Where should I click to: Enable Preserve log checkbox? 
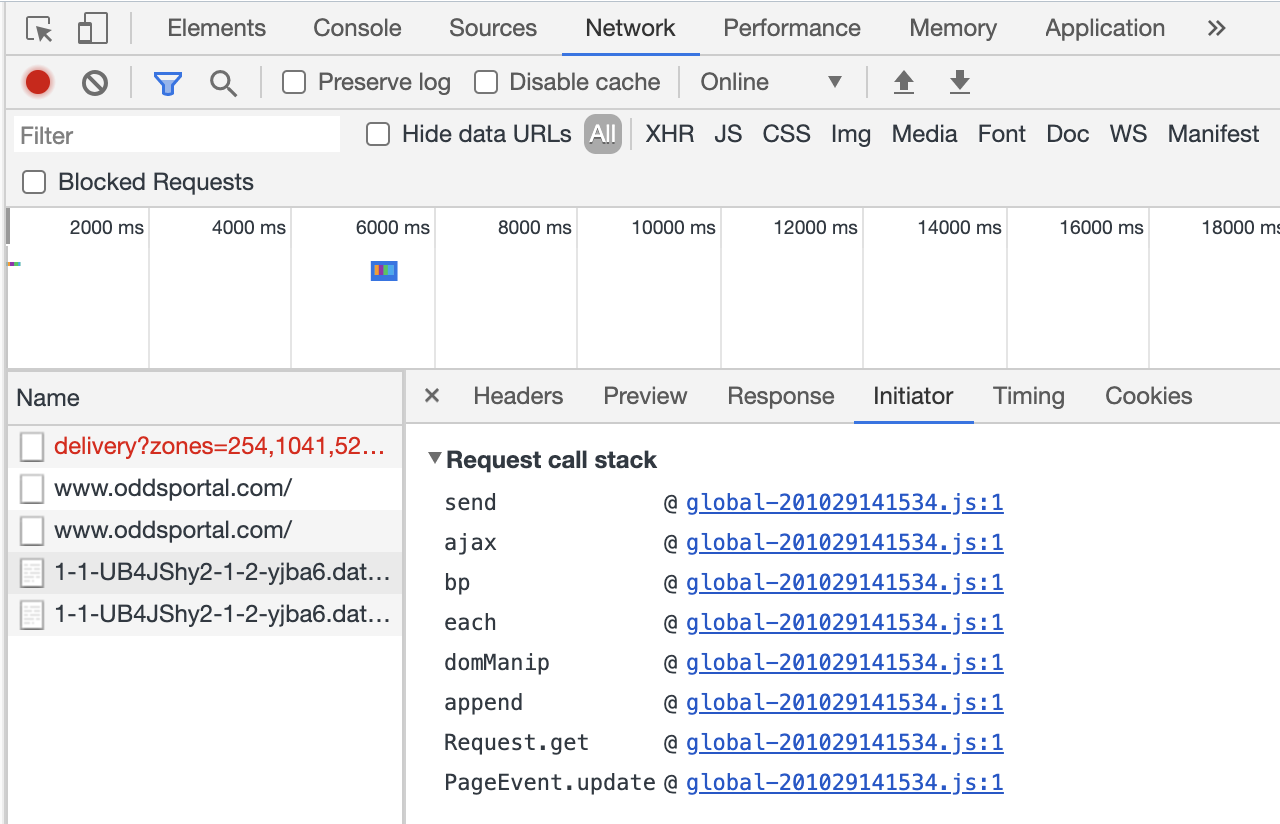coord(294,82)
